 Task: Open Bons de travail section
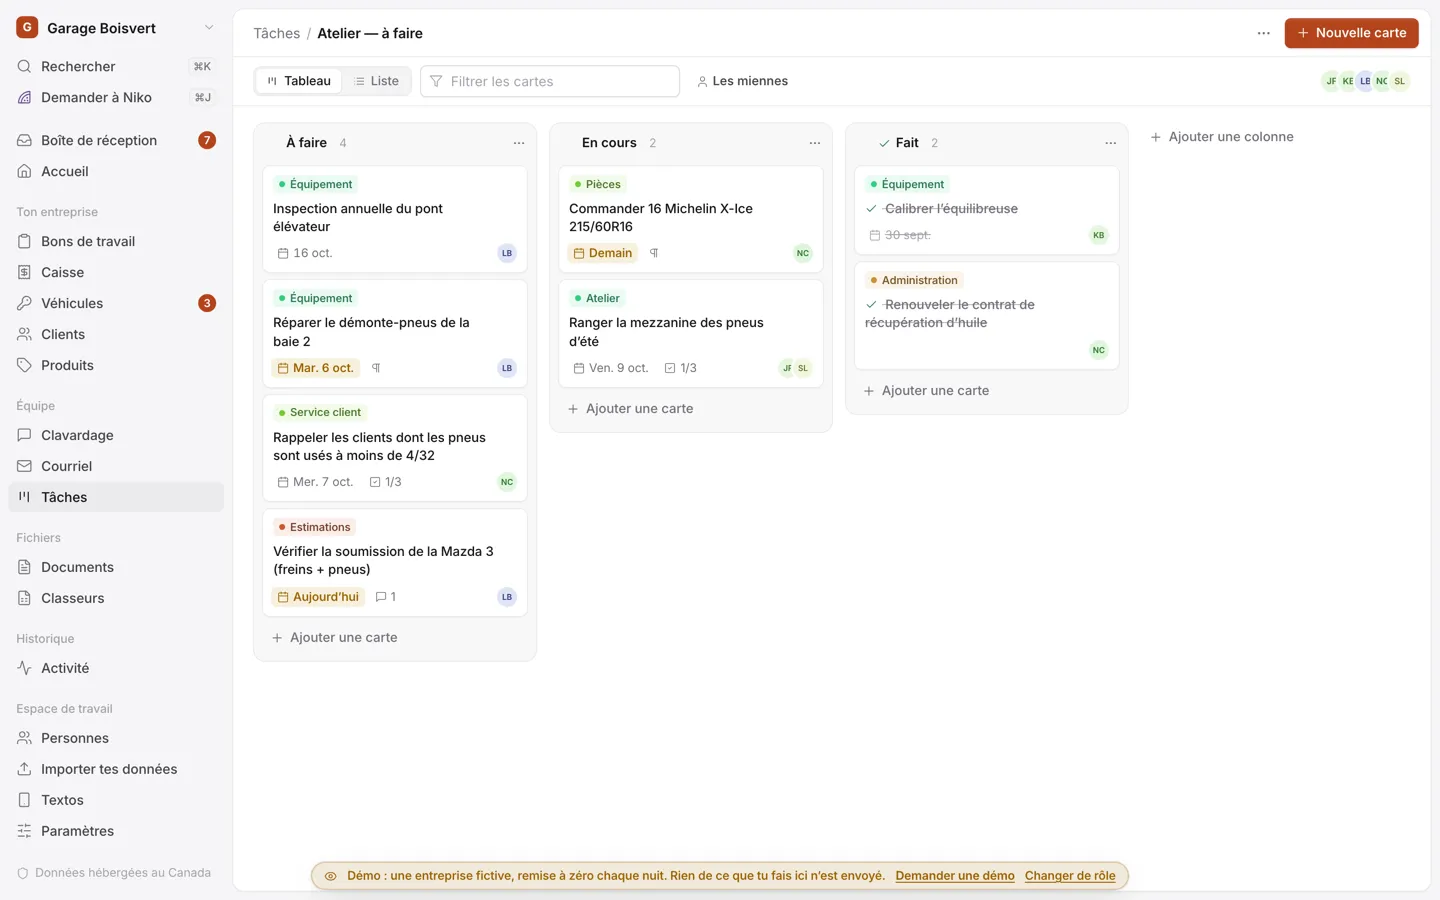pos(116,241)
